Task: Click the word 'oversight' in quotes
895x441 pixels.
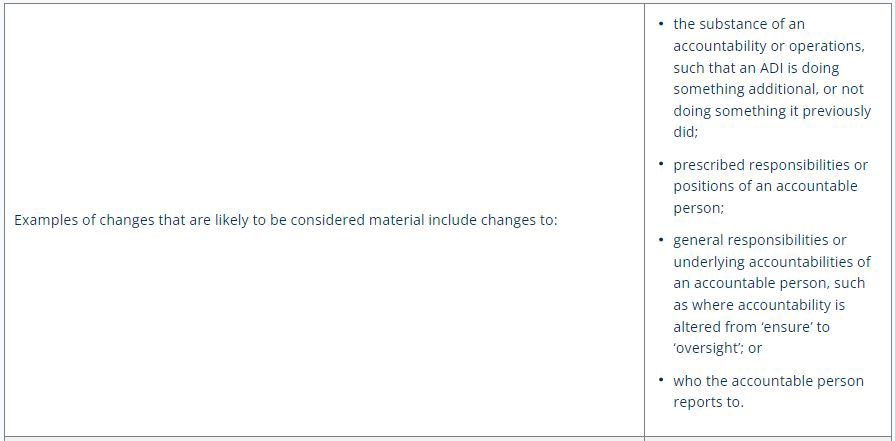Action: coord(709,349)
